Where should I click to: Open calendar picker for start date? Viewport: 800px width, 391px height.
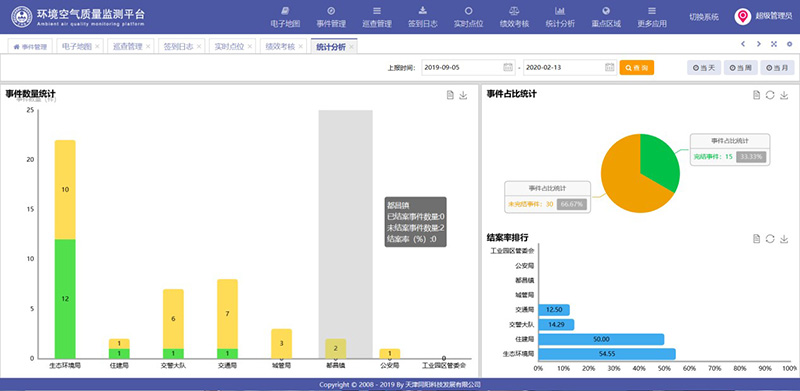508,67
